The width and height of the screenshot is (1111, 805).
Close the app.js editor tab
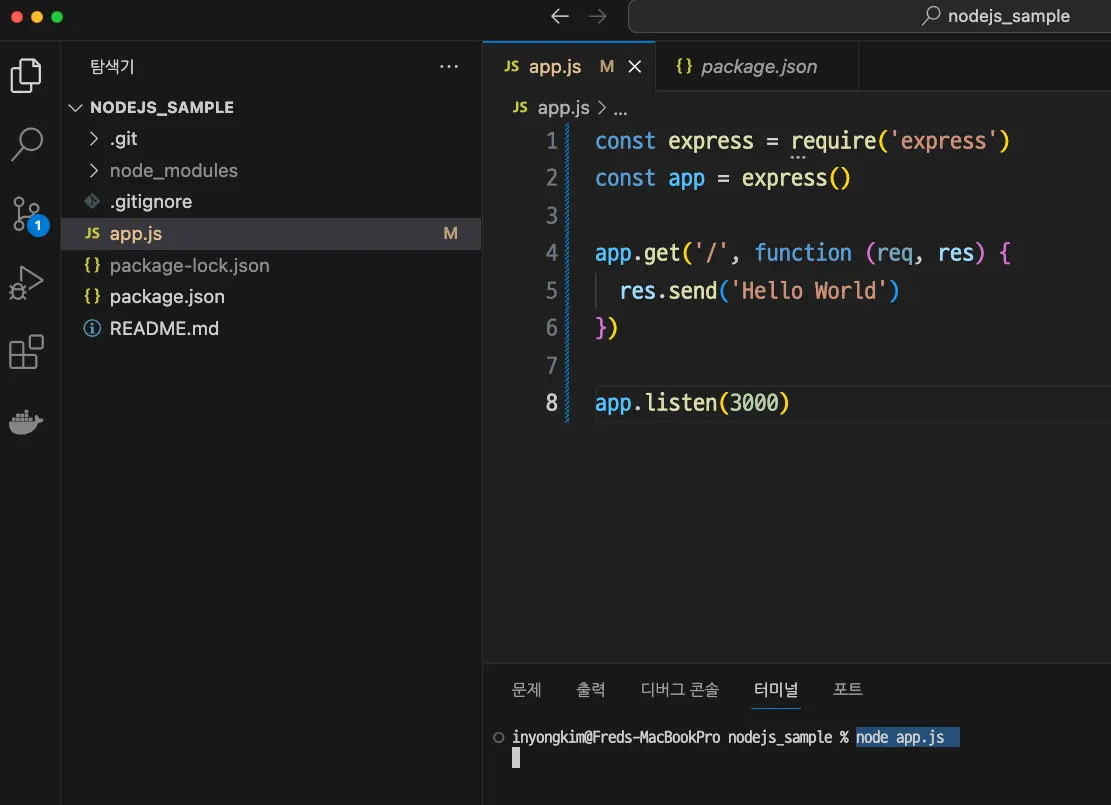click(635, 67)
